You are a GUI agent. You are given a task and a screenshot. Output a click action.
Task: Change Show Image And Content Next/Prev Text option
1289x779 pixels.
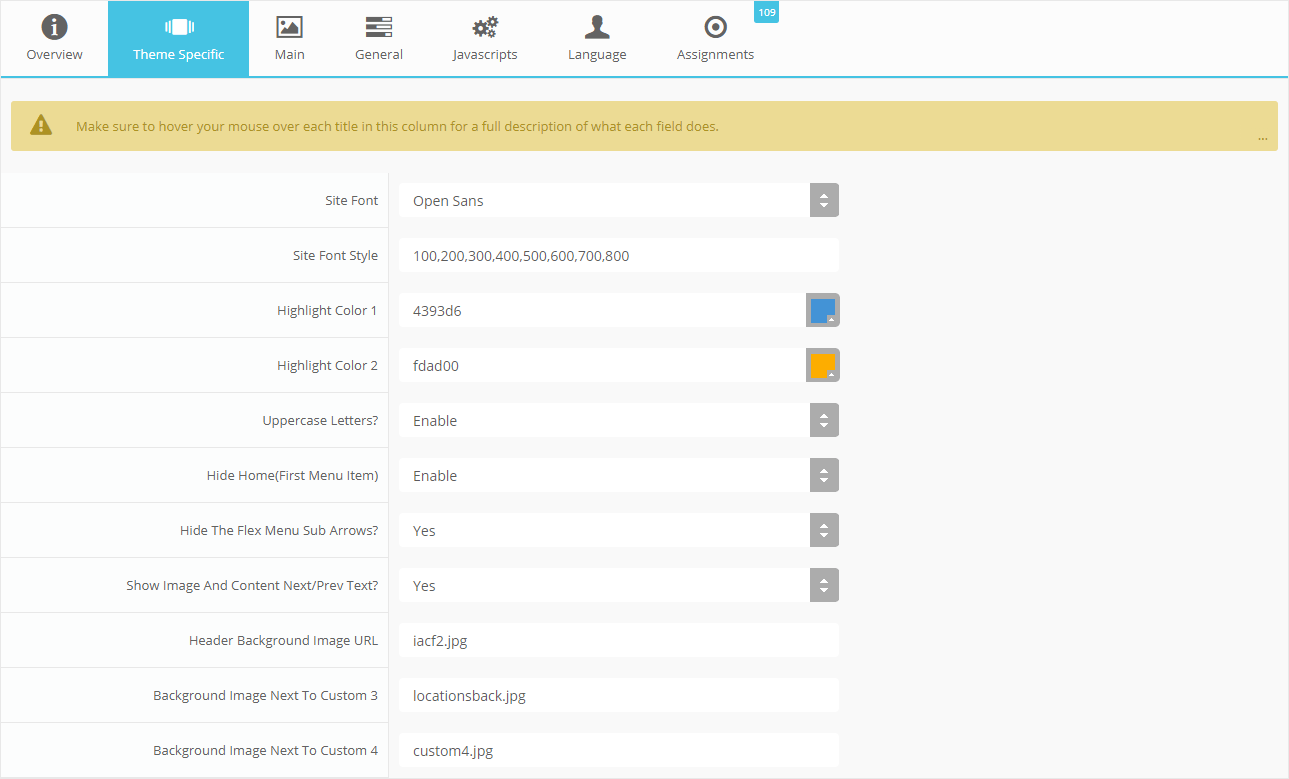pos(618,585)
